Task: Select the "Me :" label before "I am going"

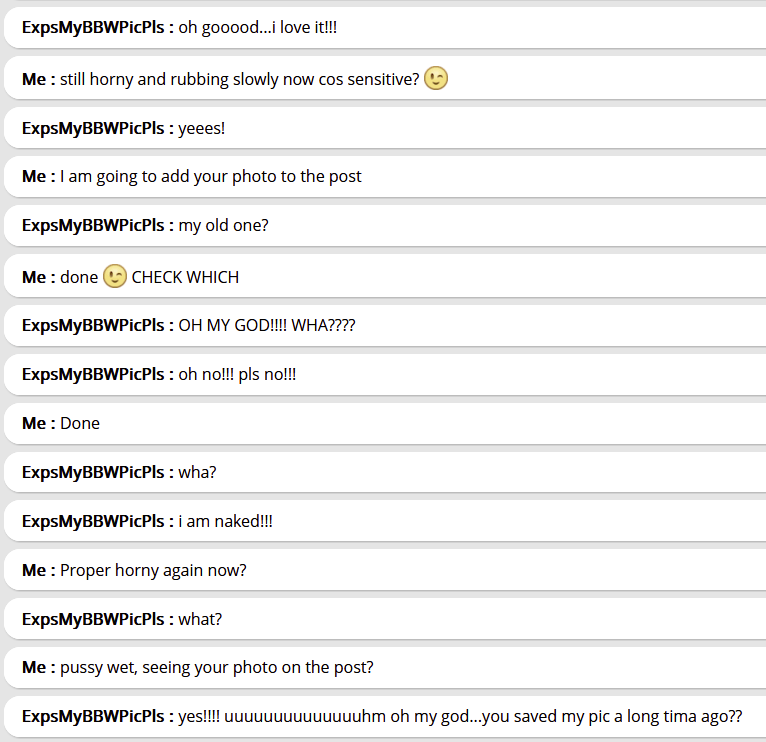Action: tap(38, 176)
